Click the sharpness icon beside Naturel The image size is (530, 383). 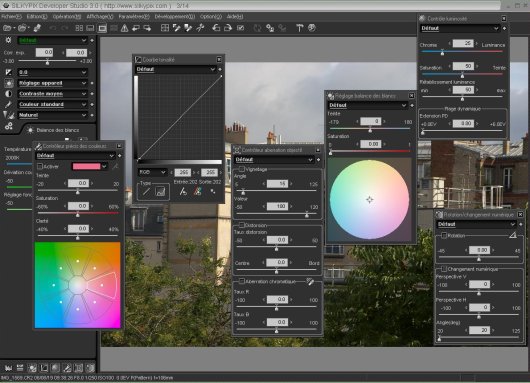click(8, 115)
